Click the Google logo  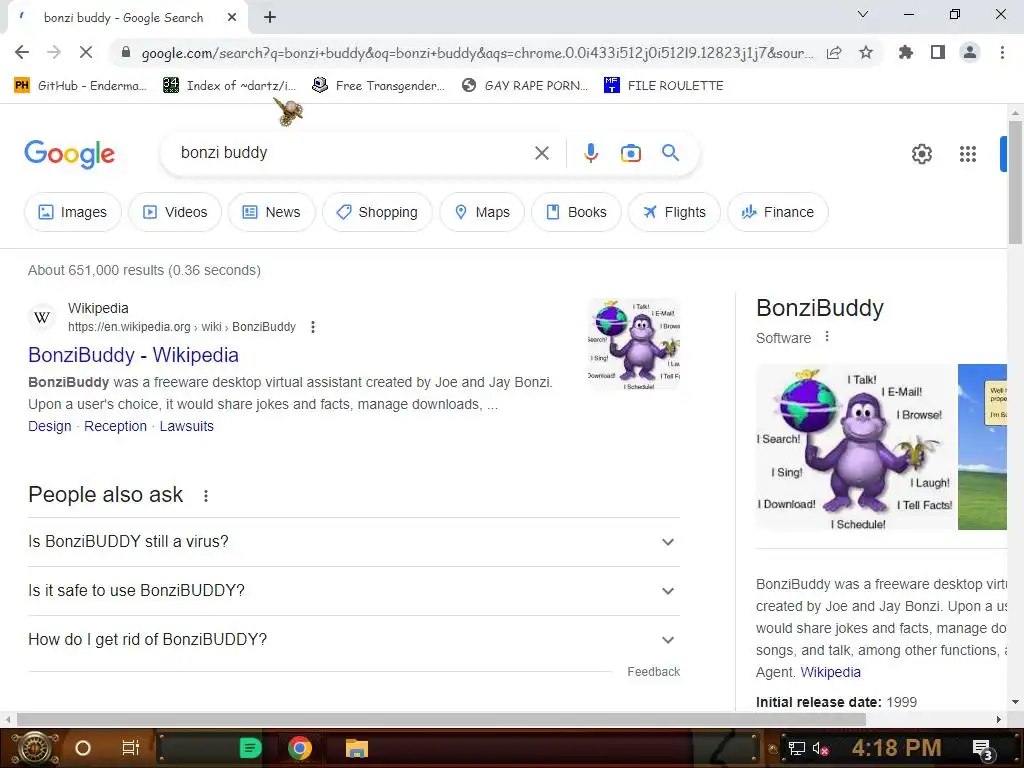(69, 154)
